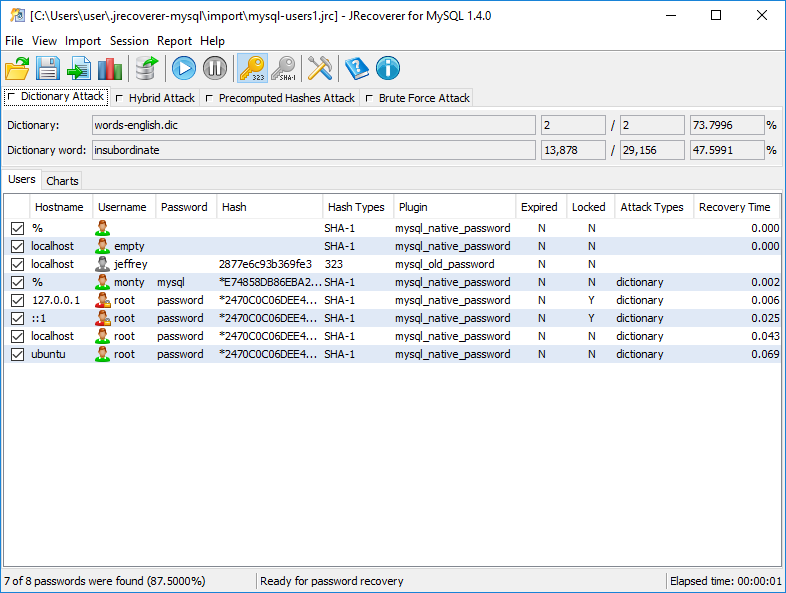Click the locked user icon for ::1 root

click(103, 318)
